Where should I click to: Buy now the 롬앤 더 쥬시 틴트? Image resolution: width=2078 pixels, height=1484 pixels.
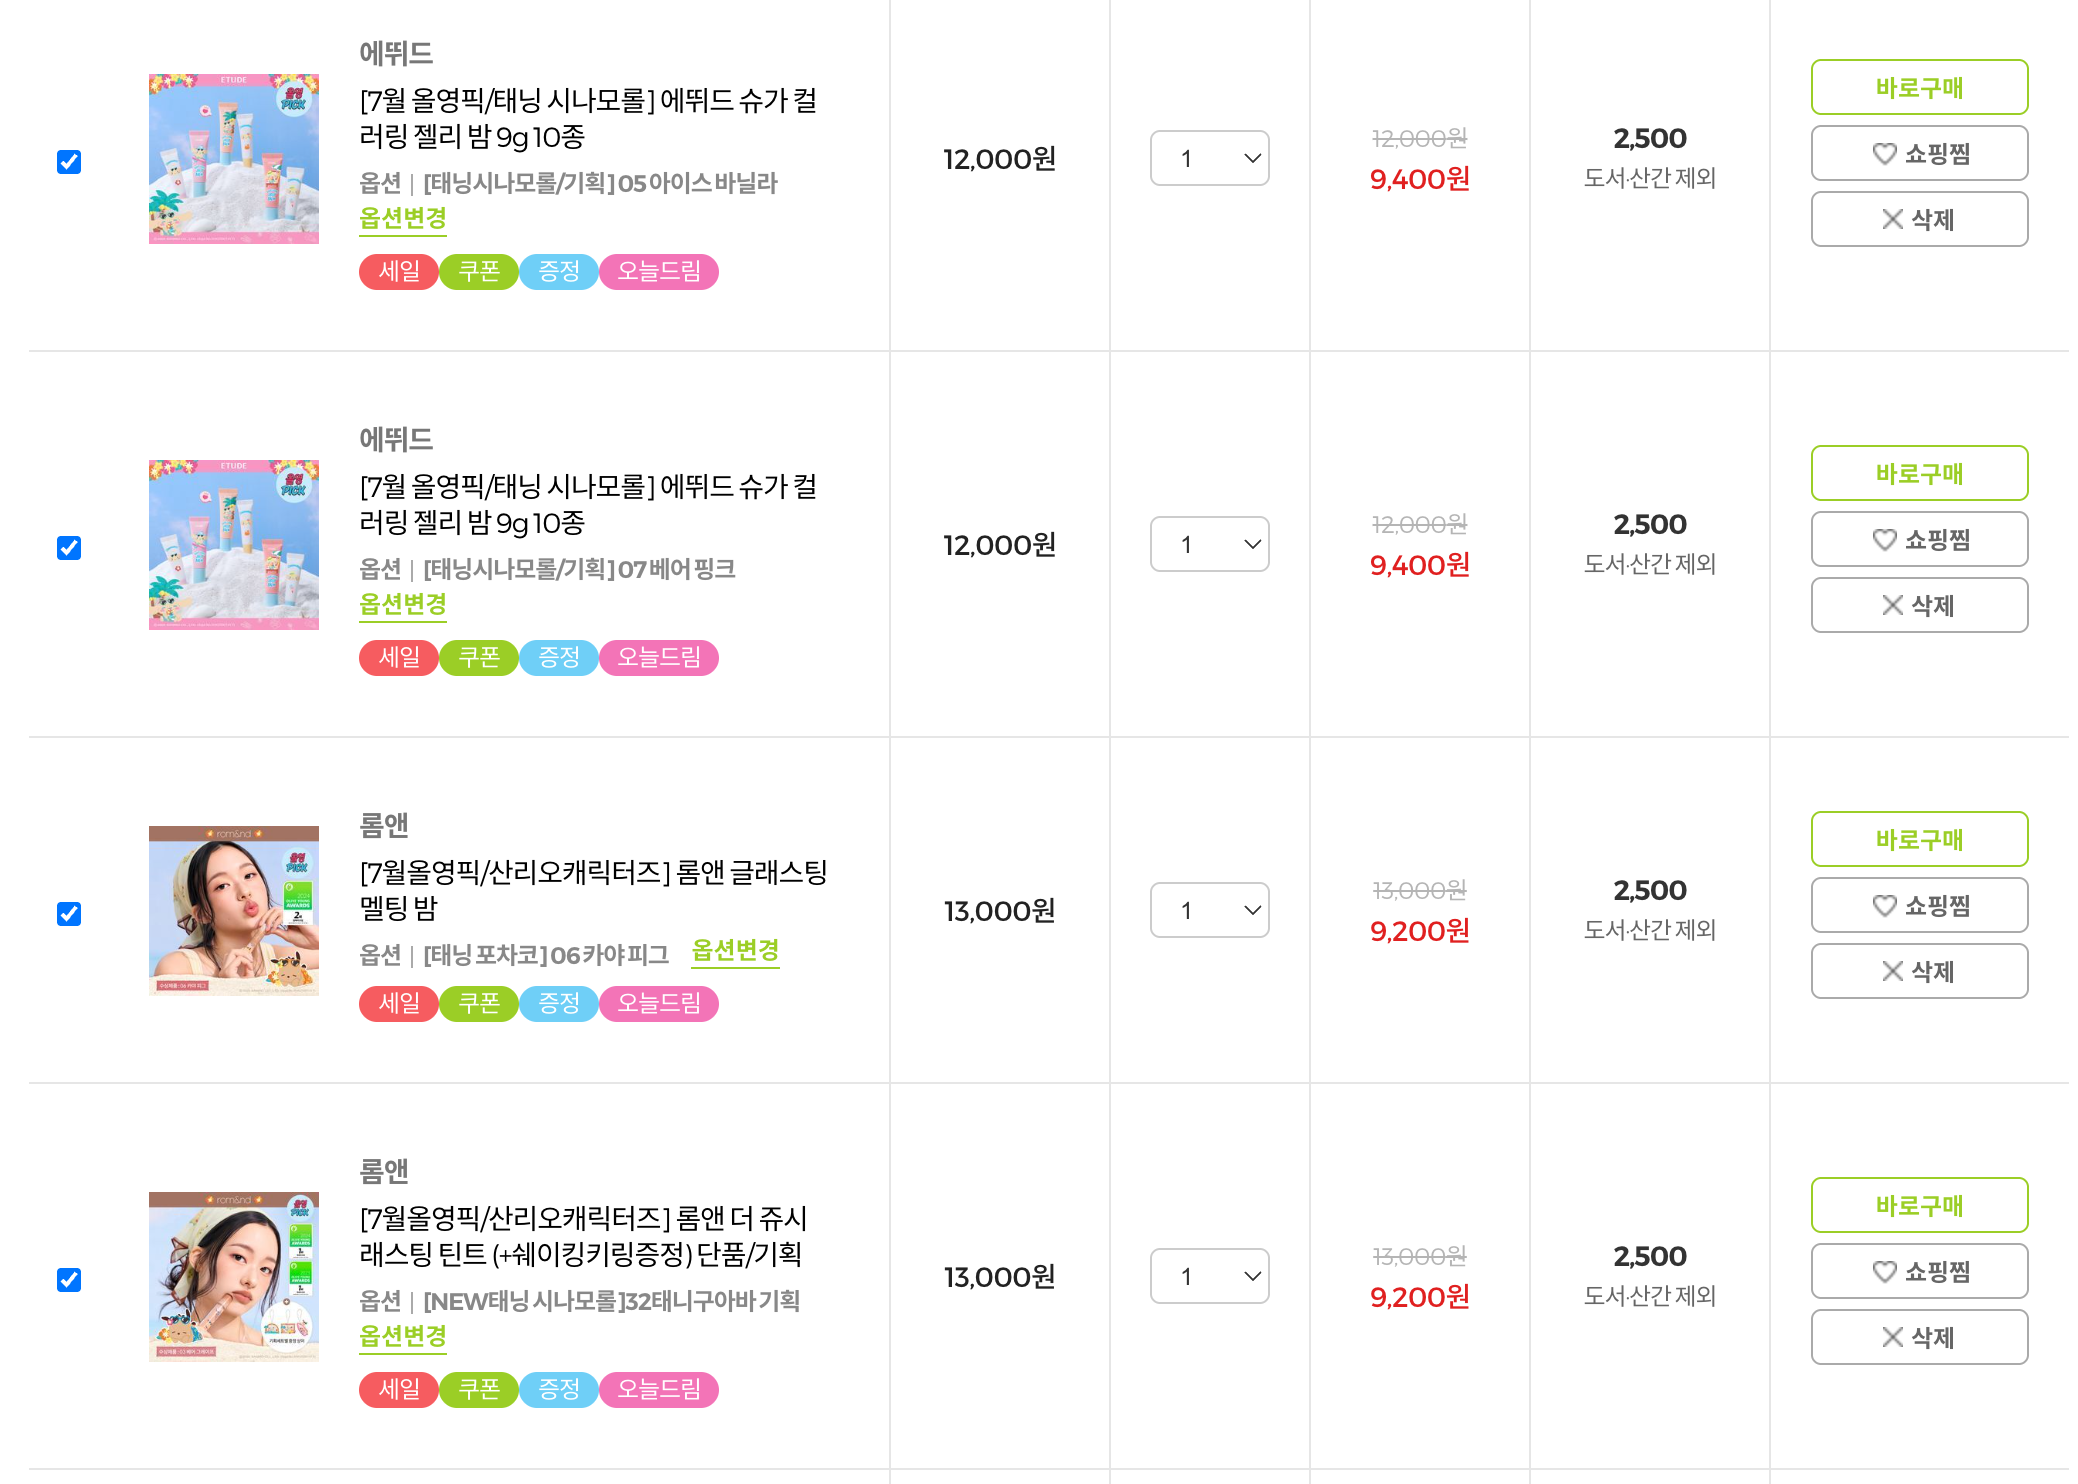pos(1919,1205)
